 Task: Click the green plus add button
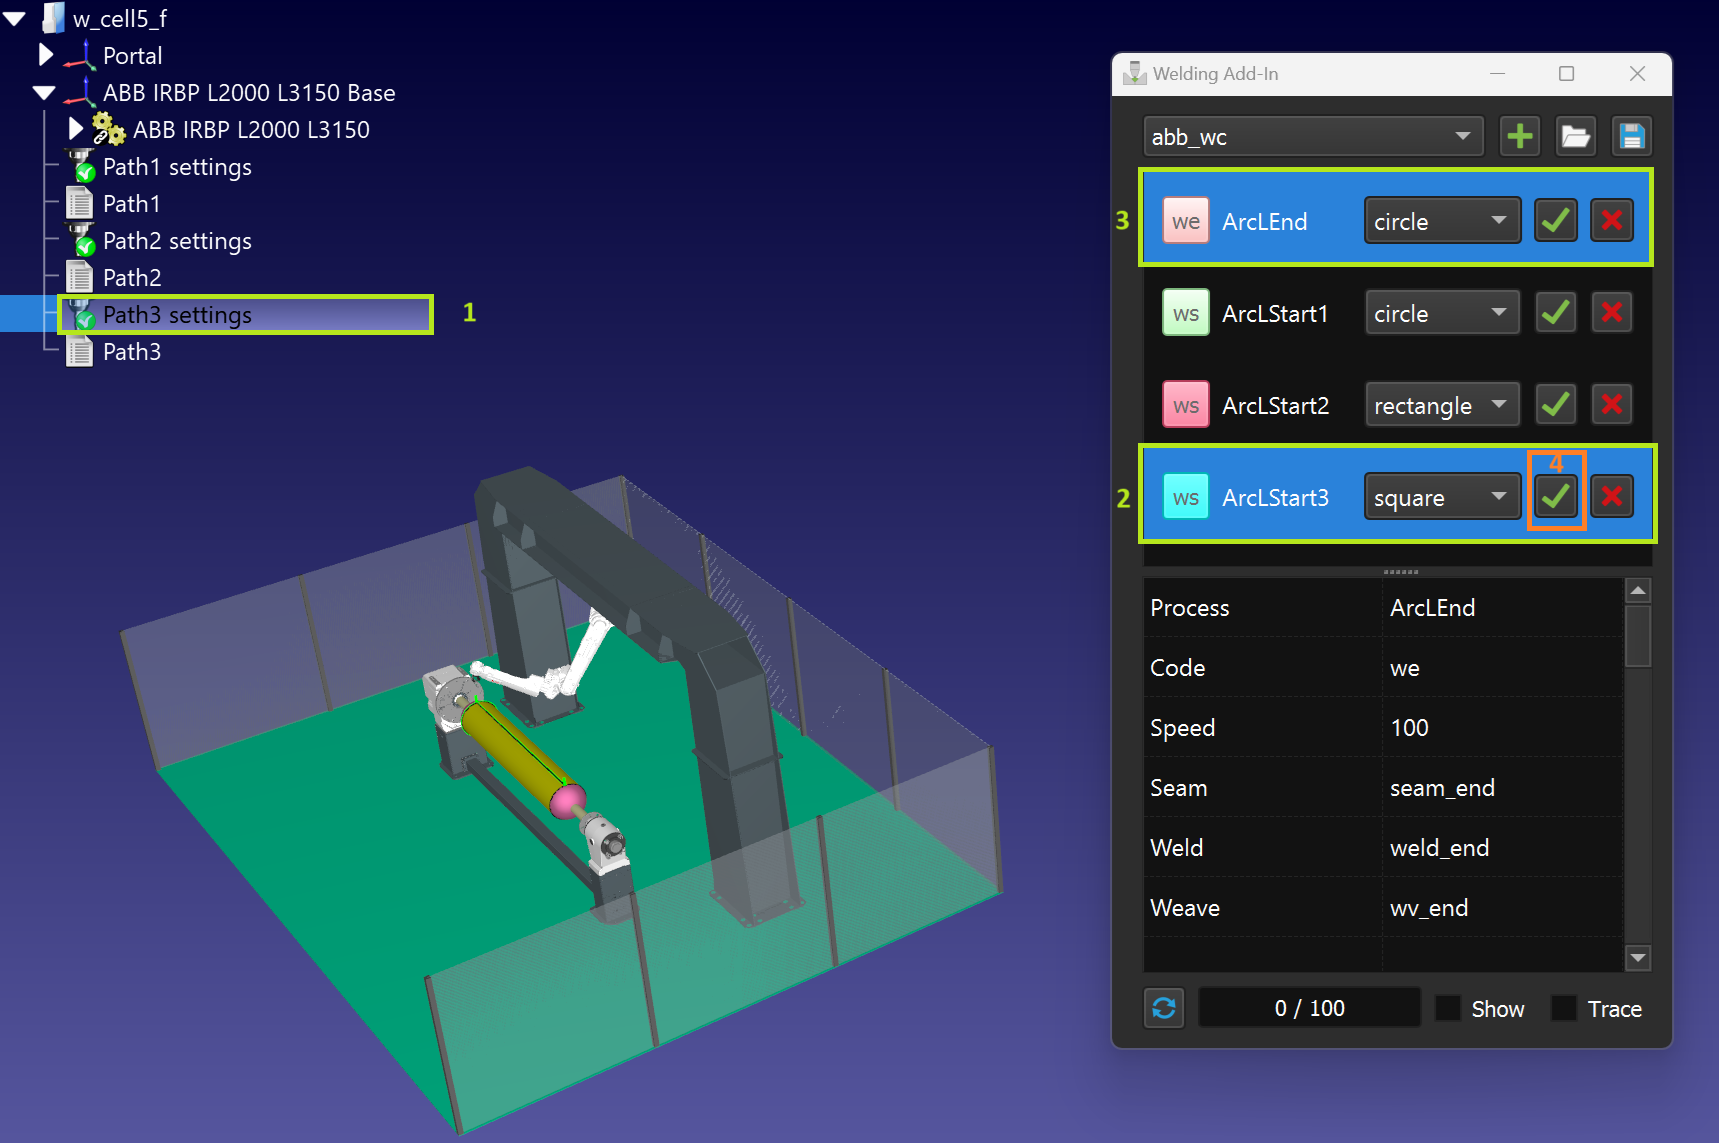(1519, 136)
